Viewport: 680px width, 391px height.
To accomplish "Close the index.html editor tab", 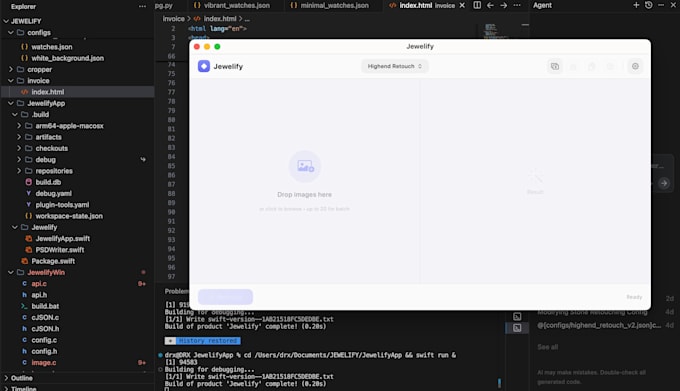I will [x=462, y=5].
